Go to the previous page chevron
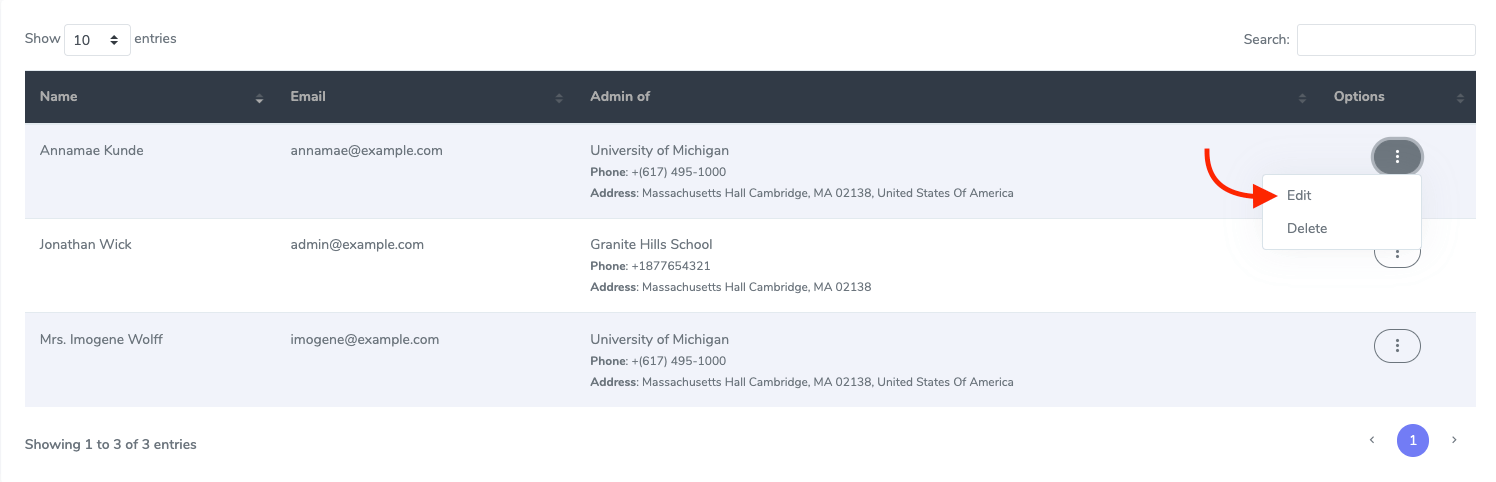The width and height of the screenshot is (1496, 482). tap(1372, 440)
